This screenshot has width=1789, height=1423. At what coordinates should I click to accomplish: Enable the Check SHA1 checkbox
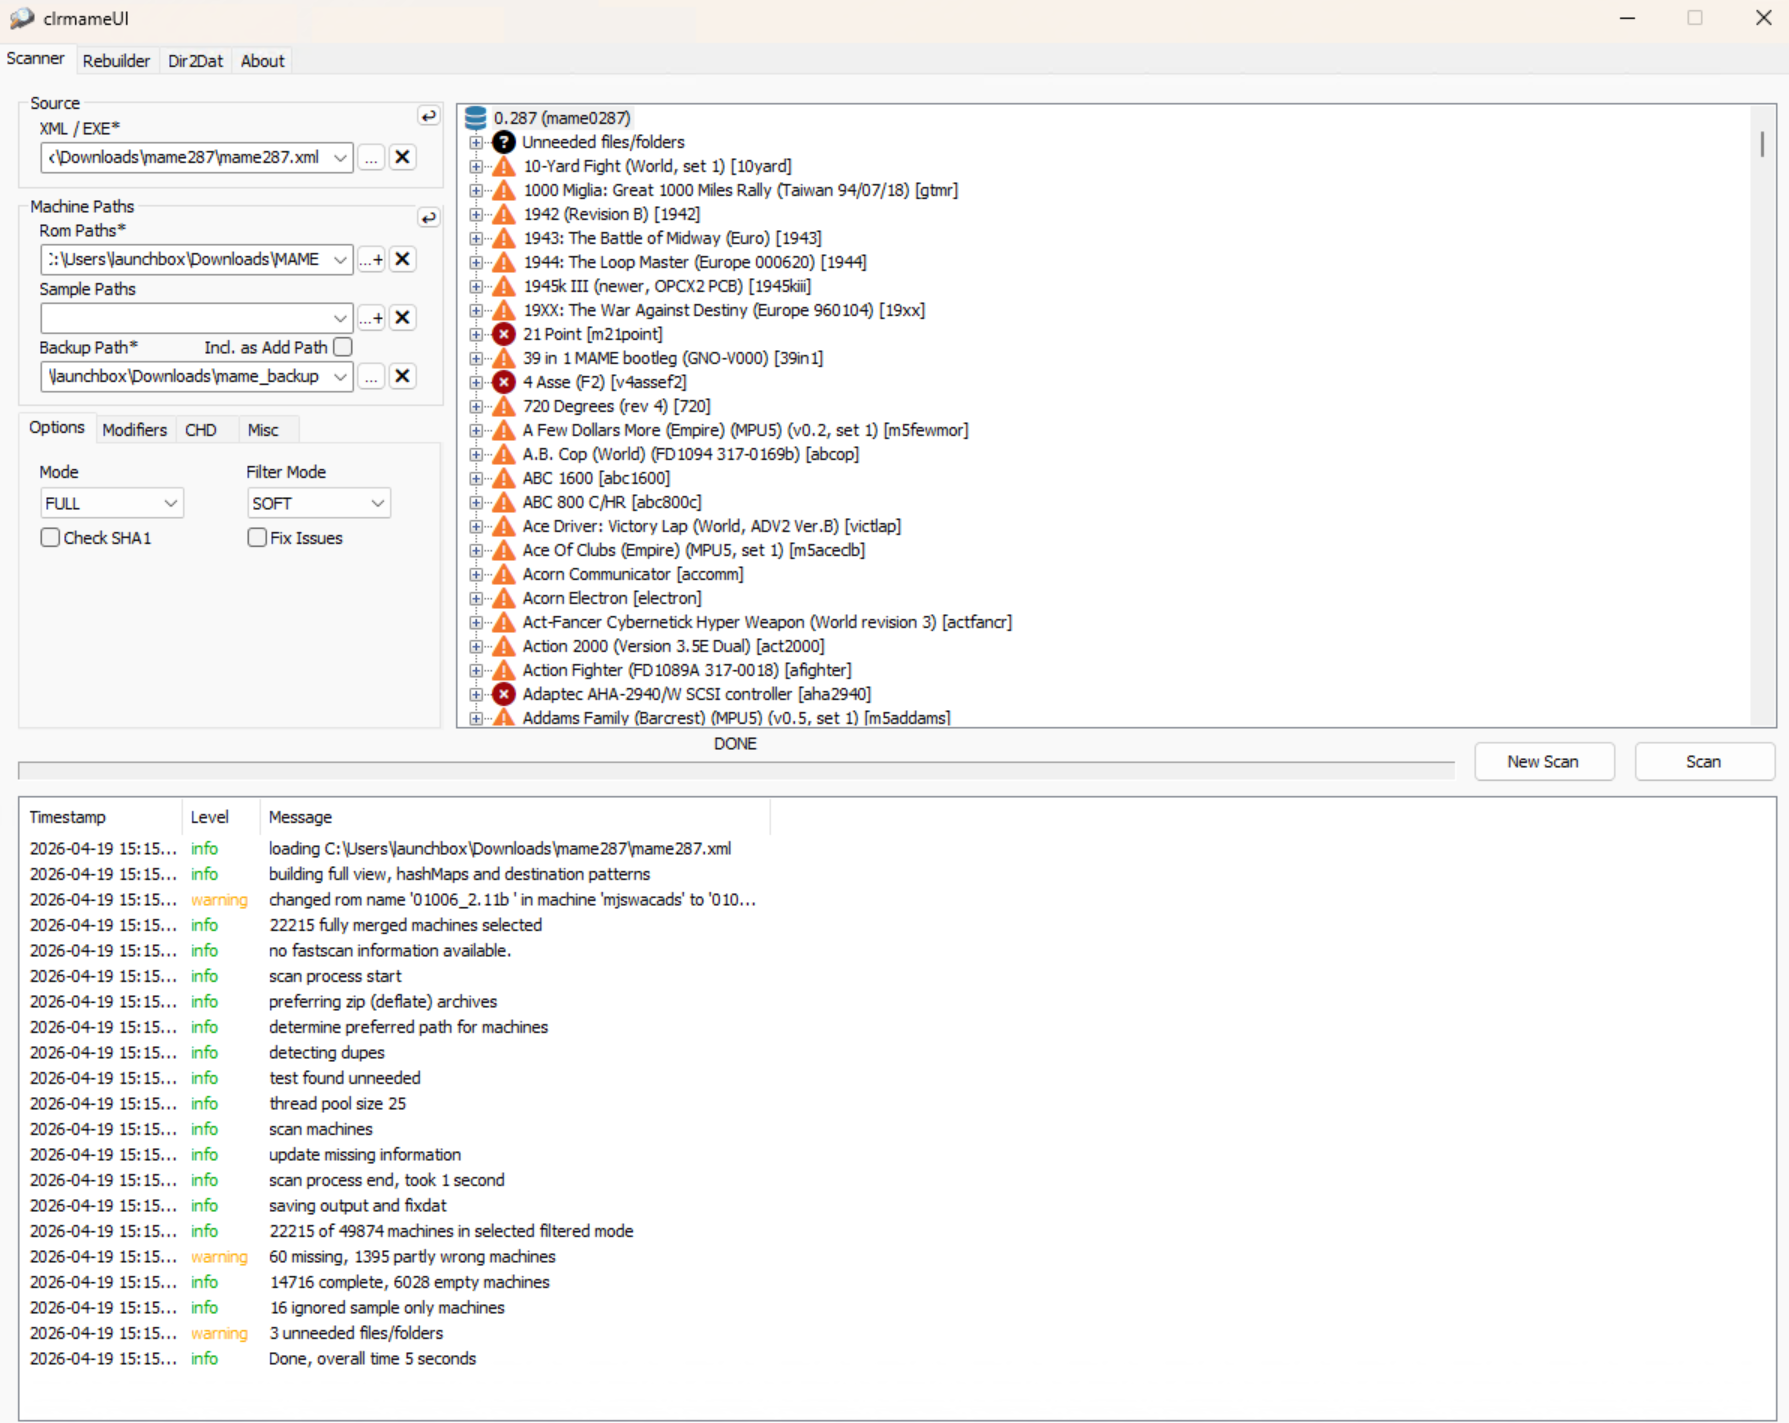click(x=50, y=538)
